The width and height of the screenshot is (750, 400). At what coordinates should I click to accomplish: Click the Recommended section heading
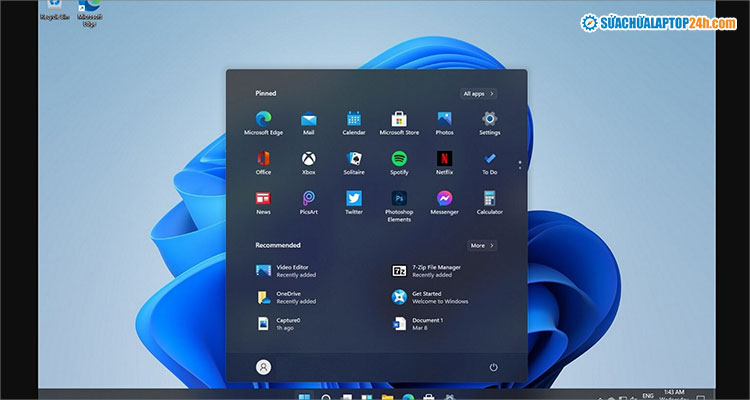[278, 245]
